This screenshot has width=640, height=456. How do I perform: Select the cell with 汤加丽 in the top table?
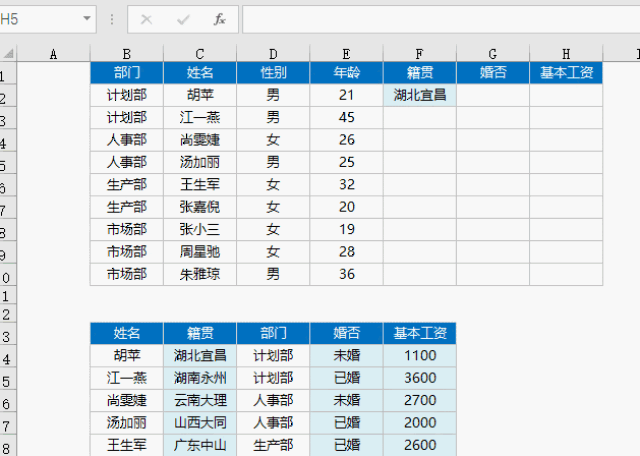click(x=200, y=162)
